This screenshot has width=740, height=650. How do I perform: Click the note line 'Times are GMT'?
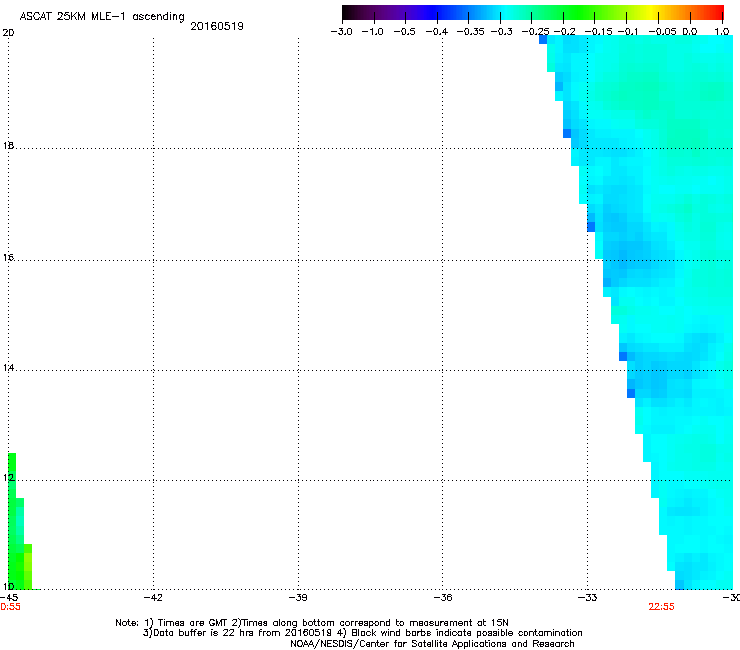312,623
